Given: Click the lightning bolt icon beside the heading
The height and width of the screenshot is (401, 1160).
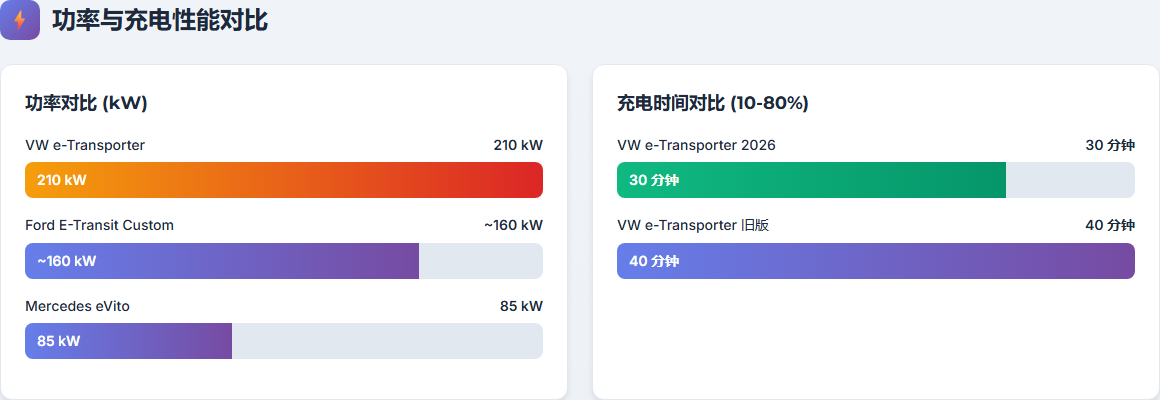Looking at the screenshot, I should click(x=20, y=20).
